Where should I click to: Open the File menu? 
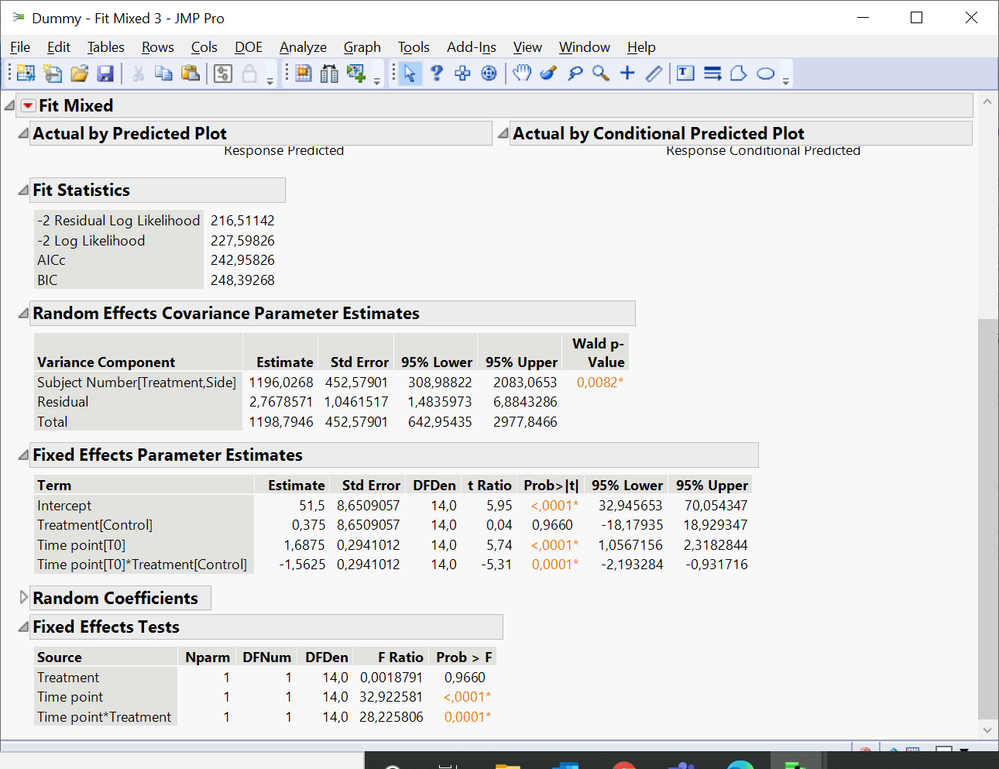[x=20, y=47]
